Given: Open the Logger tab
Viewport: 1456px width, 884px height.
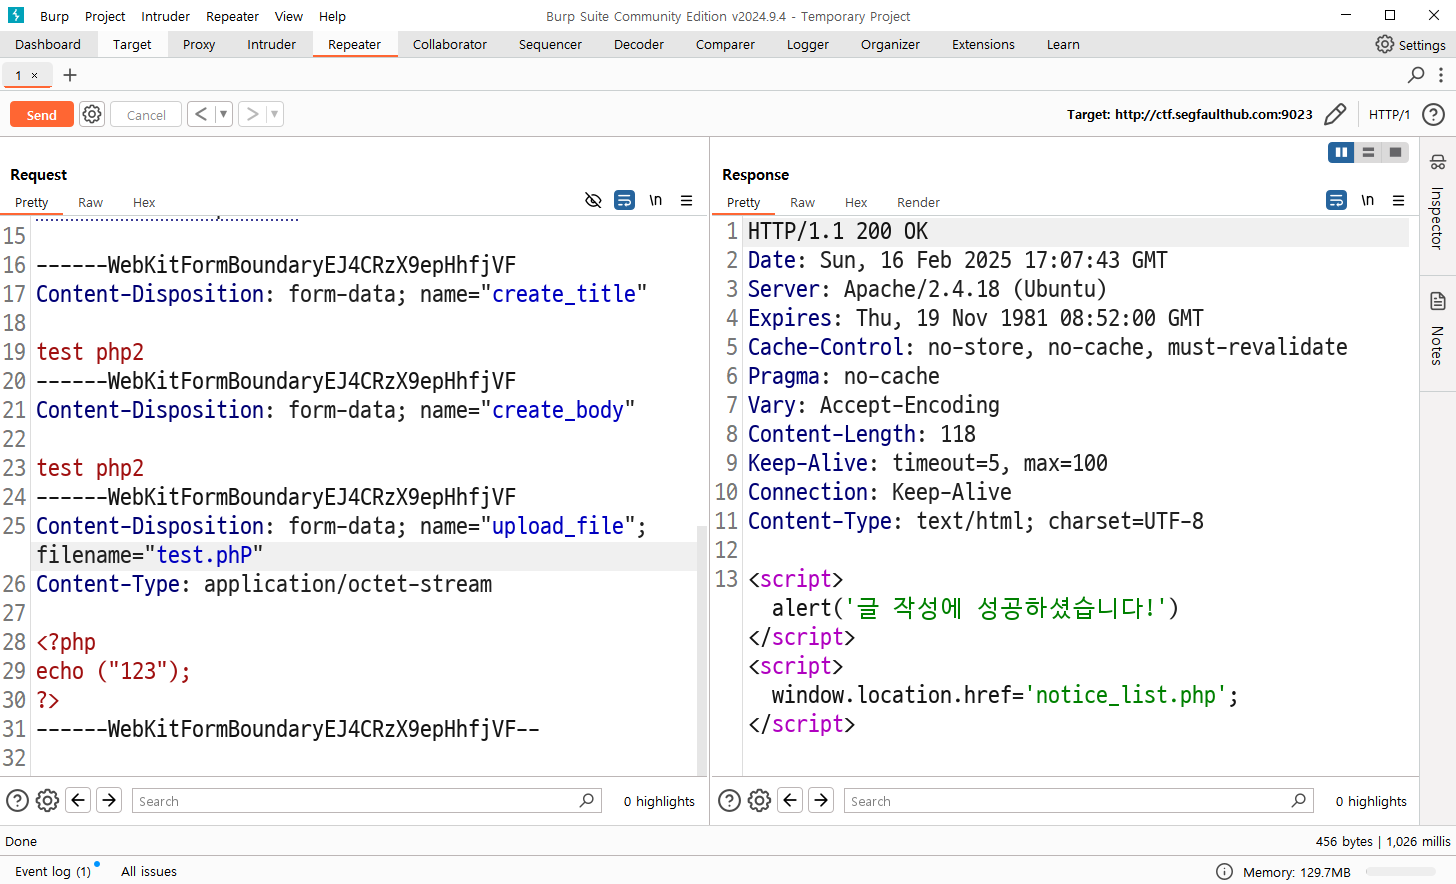Looking at the screenshot, I should point(807,44).
